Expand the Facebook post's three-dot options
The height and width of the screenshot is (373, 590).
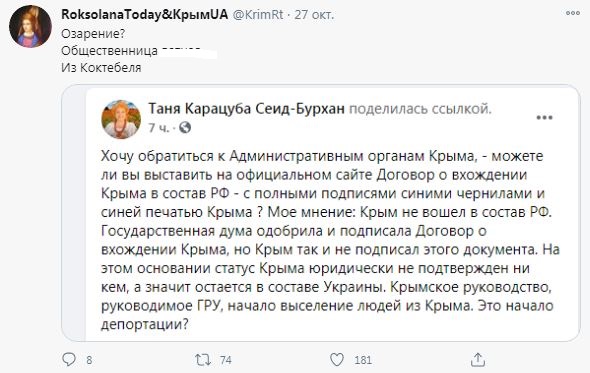pos(544,117)
